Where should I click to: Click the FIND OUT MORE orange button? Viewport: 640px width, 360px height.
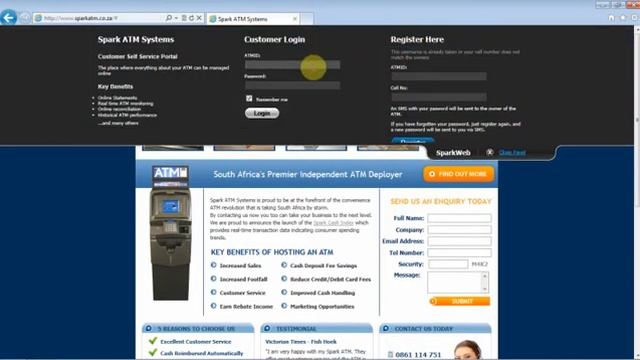pos(459,174)
